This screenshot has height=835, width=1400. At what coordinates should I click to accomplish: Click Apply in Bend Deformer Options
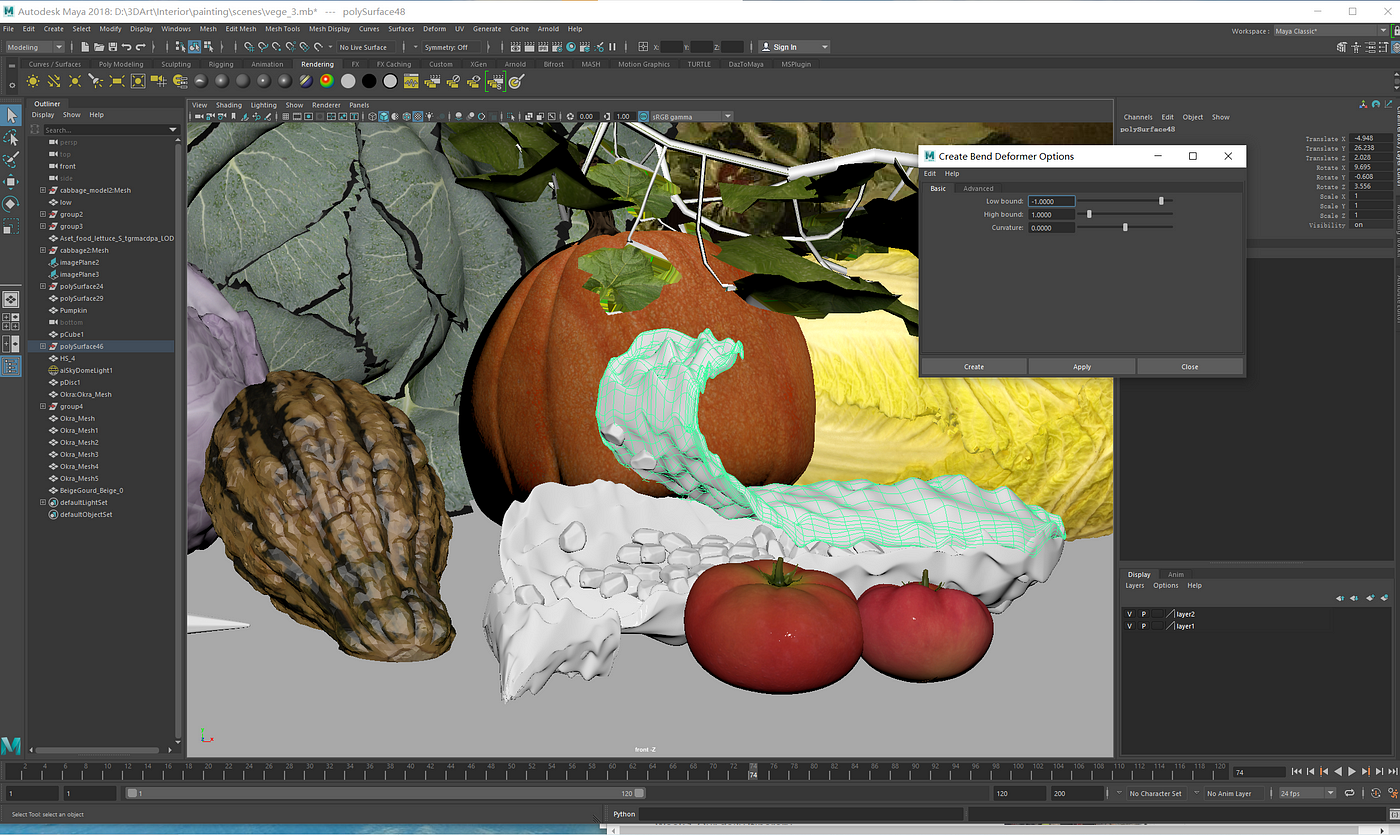[x=1082, y=366]
